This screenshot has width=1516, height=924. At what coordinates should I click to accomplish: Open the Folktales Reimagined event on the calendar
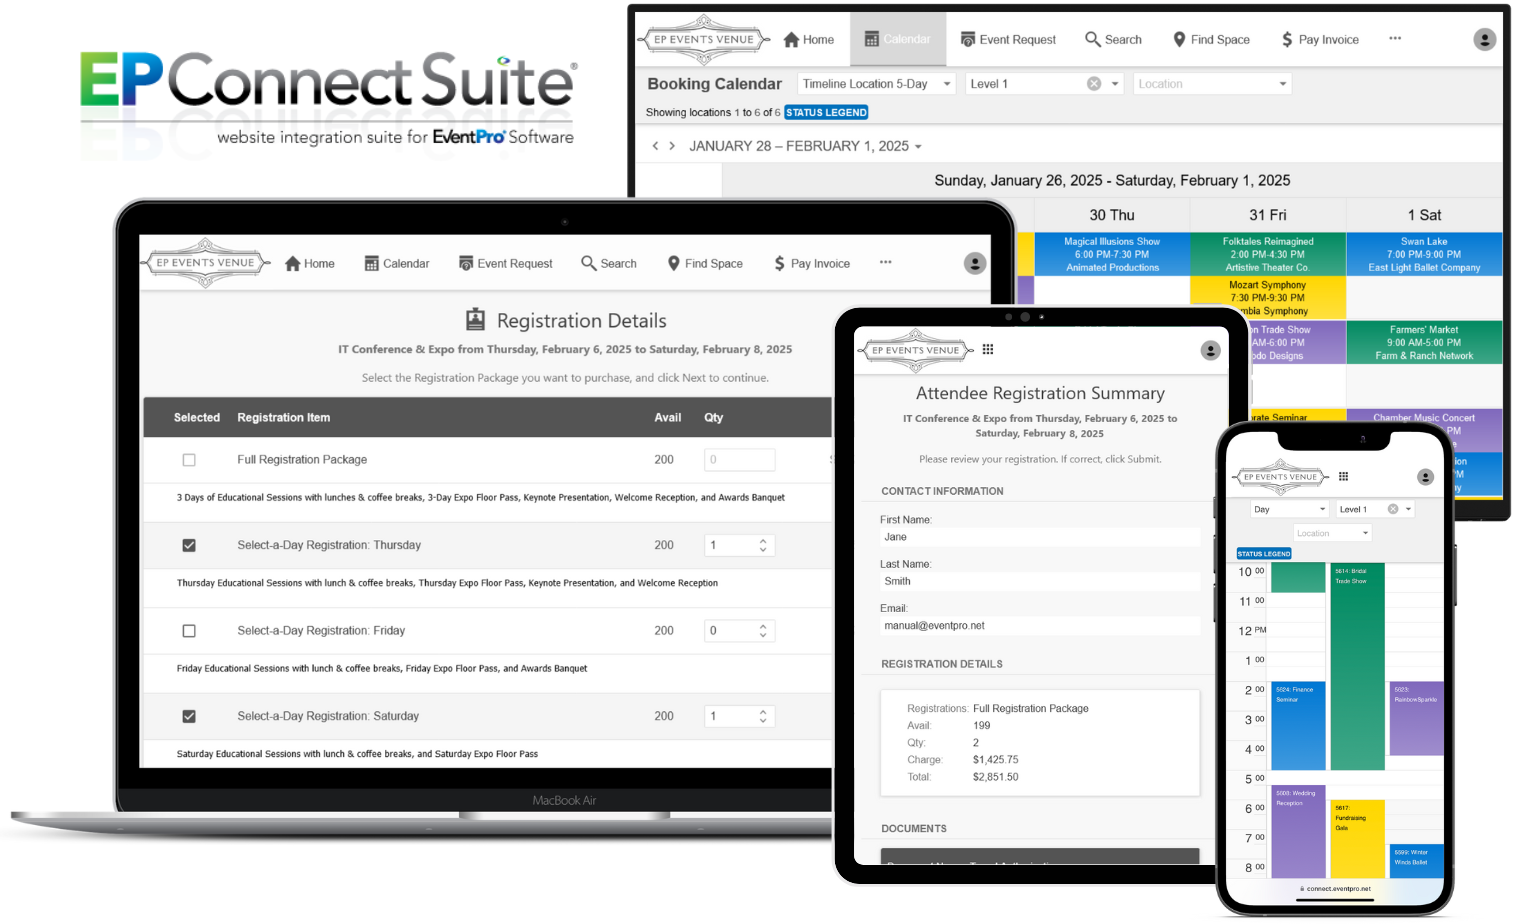pyautogui.click(x=1268, y=254)
